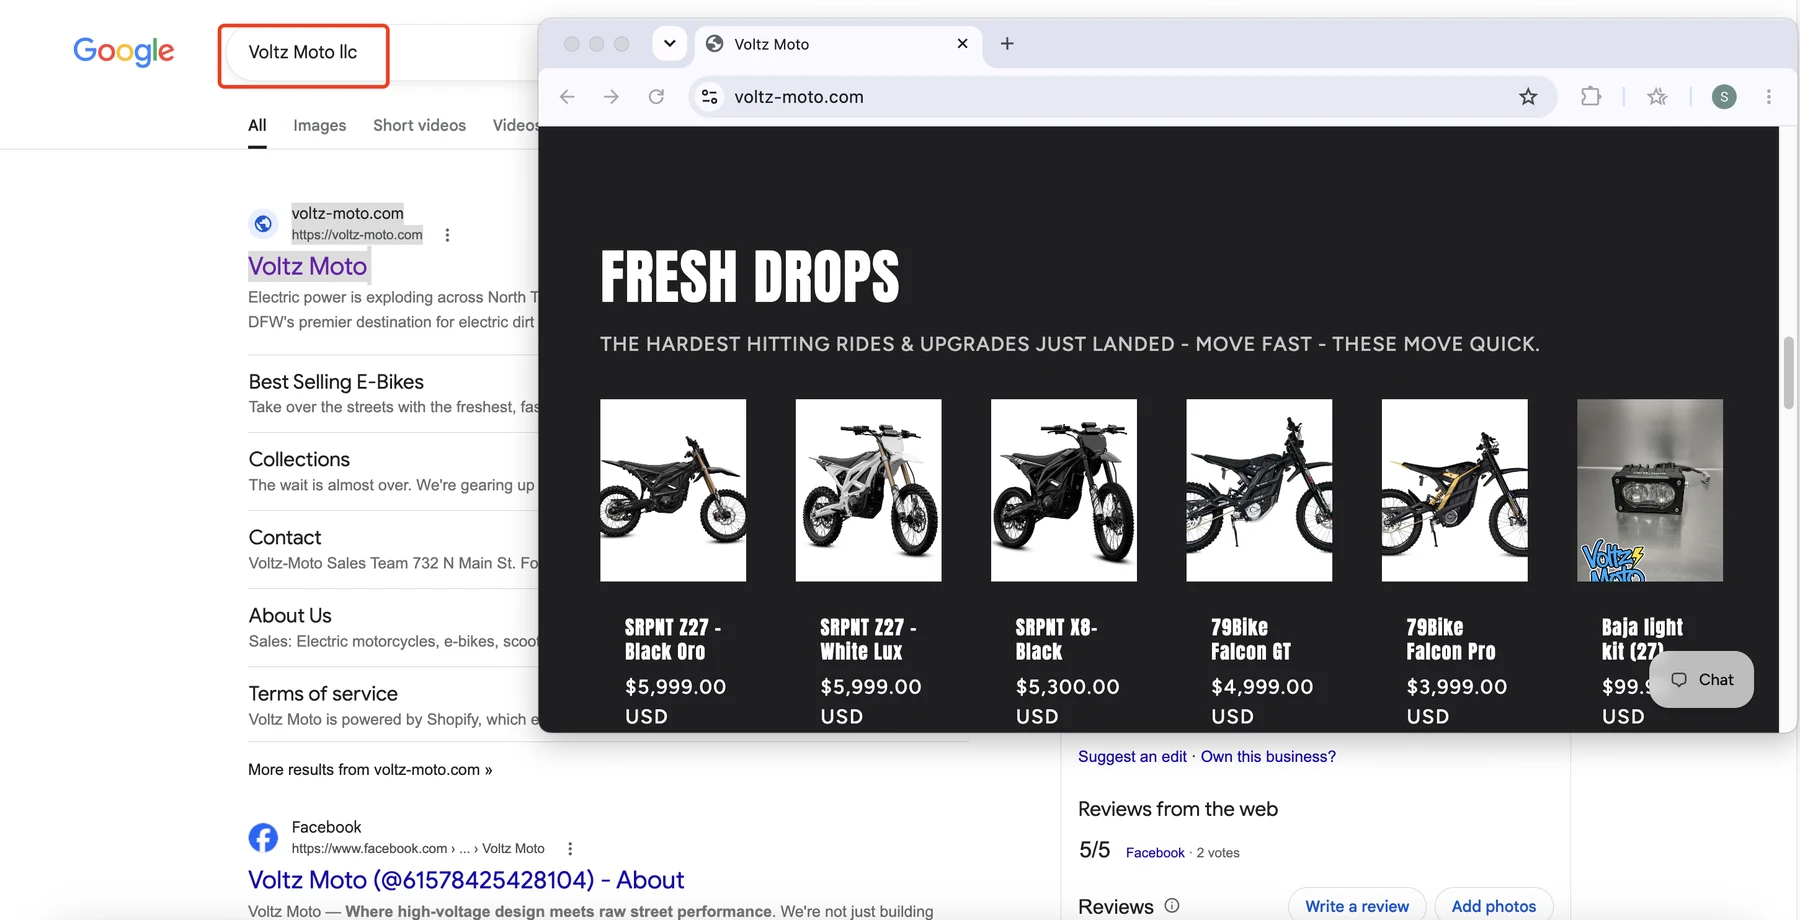1800x920 pixels.
Task: Show info icon next to Reviews
Action: tap(1172, 906)
